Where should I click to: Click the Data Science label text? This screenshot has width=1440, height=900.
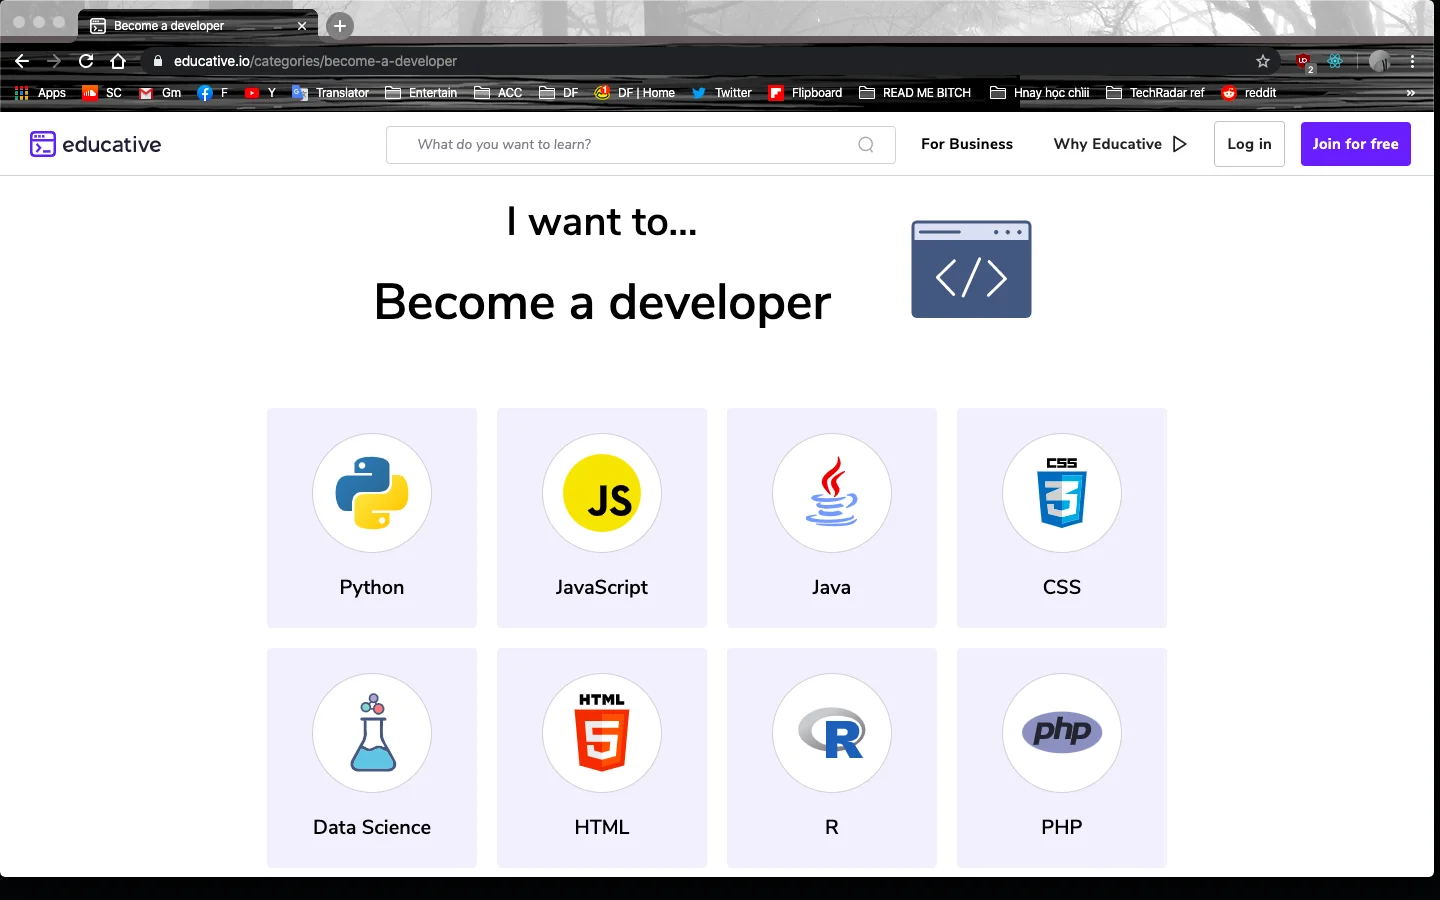tap(372, 827)
